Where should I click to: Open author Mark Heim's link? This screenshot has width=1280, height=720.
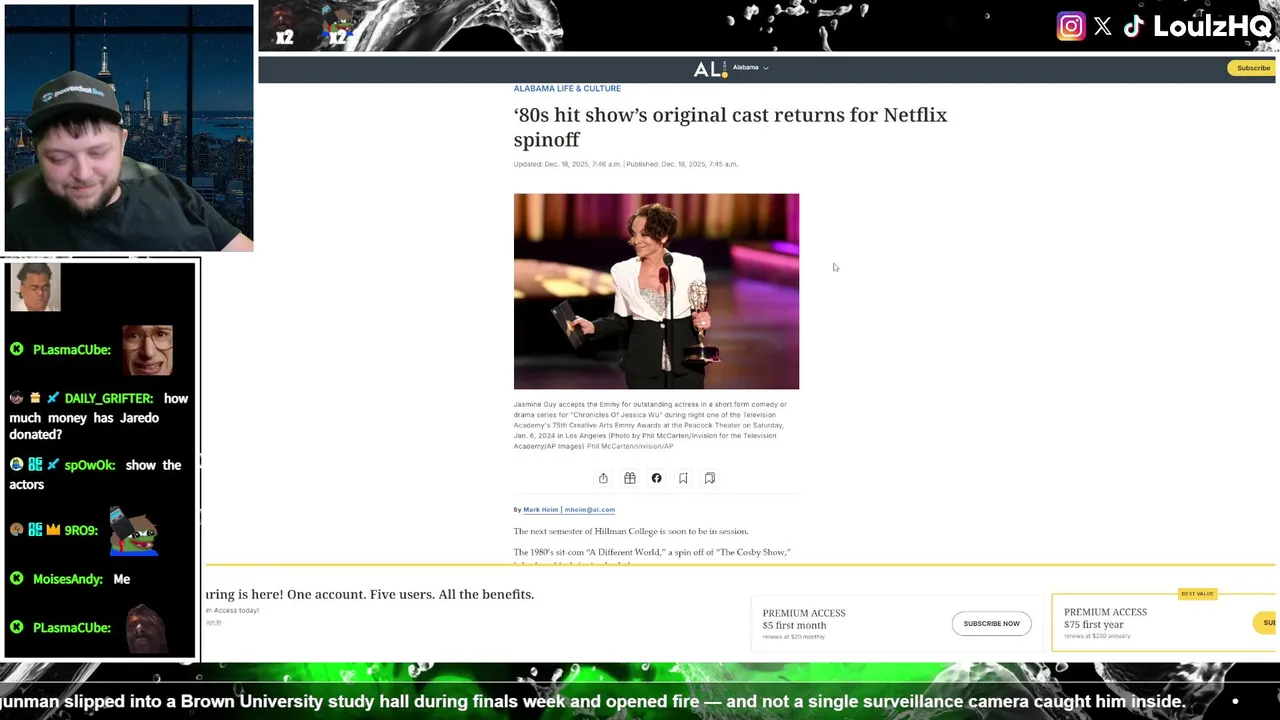click(540, 510)
